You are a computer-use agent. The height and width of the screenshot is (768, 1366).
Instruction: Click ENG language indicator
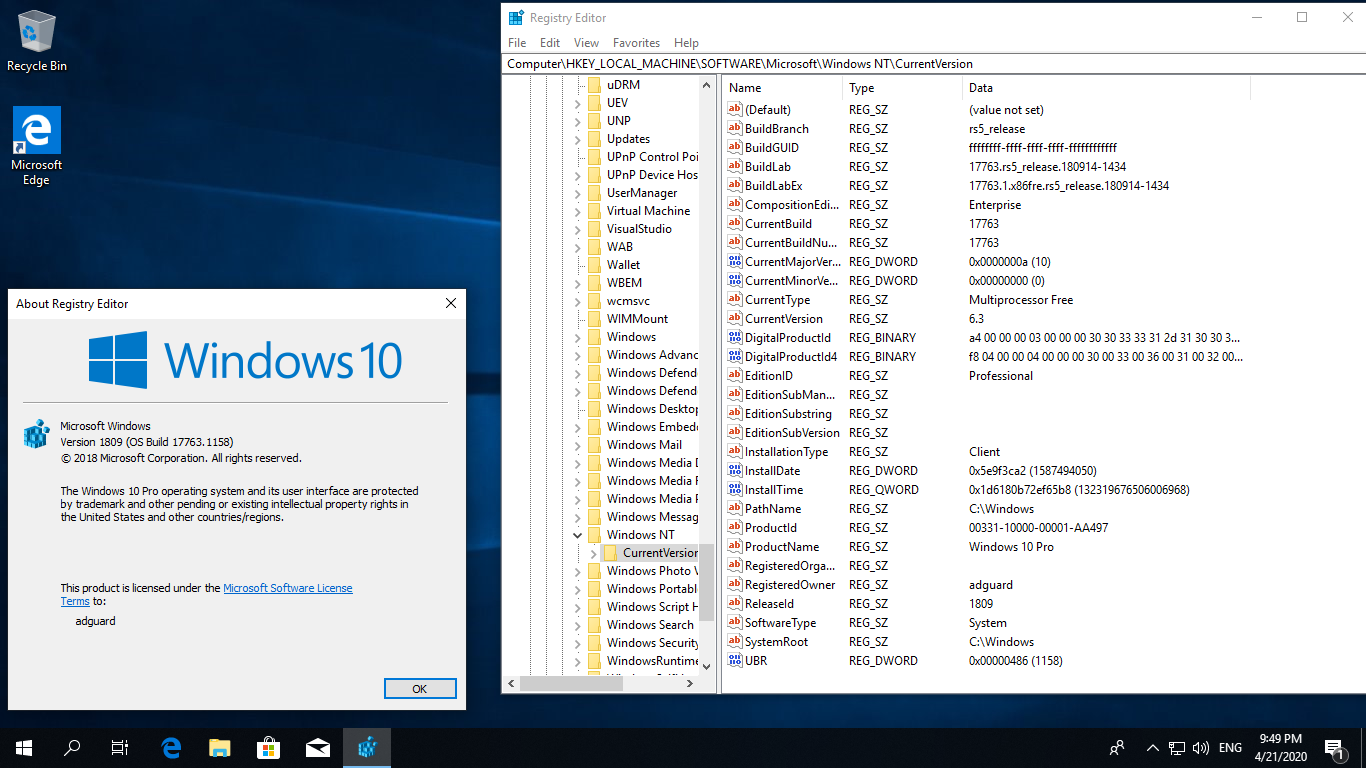pyautogui.click(x=1230, y=747)
